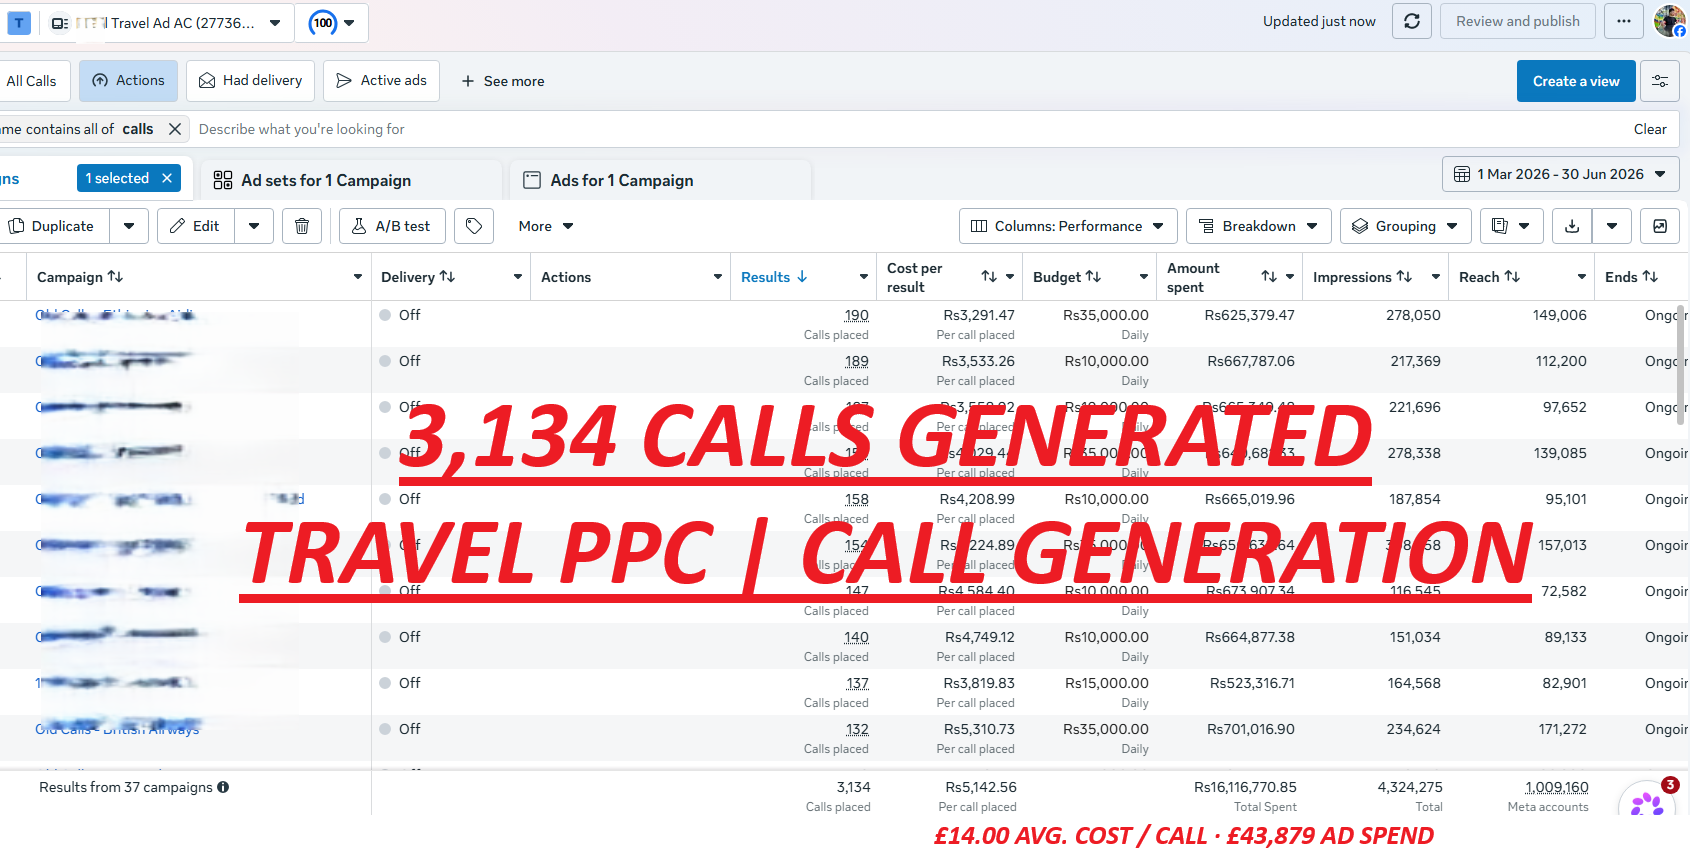Click See more views

tap(503, 81)
